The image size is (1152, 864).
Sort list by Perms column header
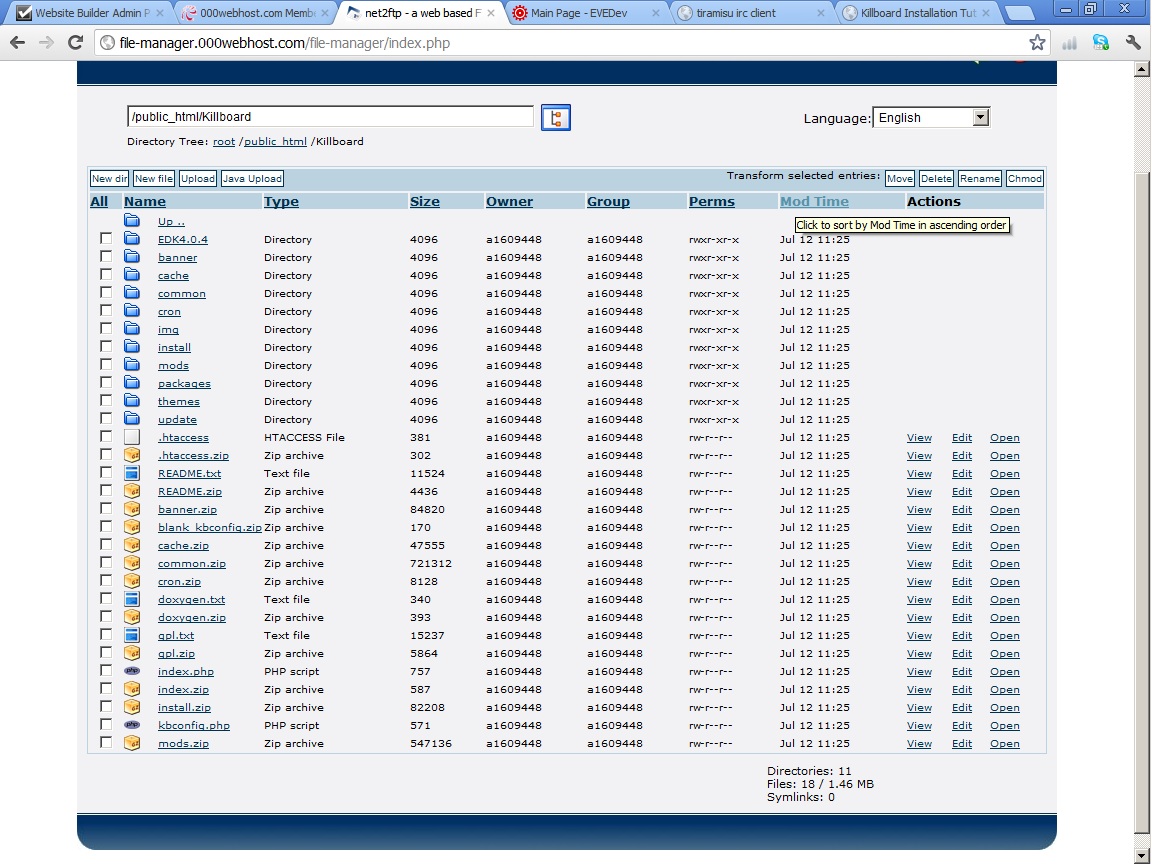coord(711,201)
